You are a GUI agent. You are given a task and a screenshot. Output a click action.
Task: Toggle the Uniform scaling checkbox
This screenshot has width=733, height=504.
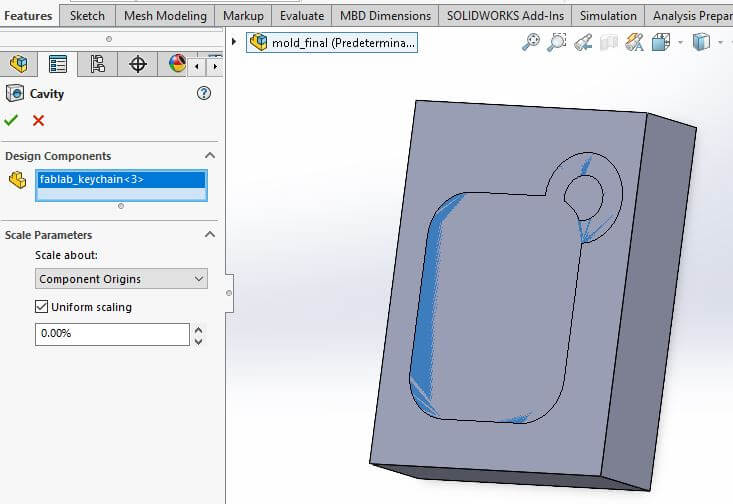[41, 307]
